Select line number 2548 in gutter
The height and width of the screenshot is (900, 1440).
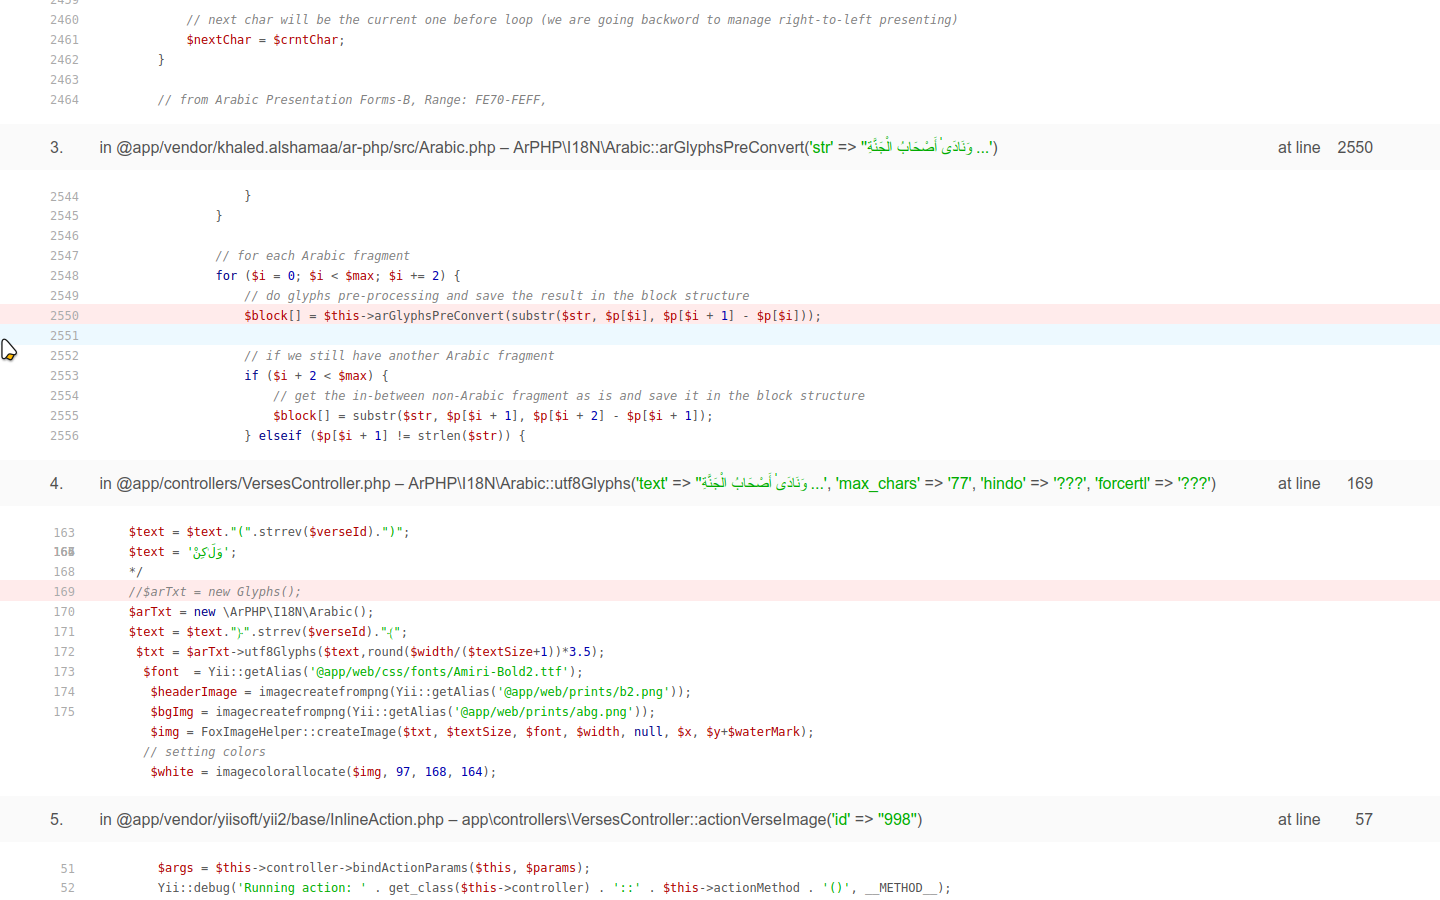point(64,276)
